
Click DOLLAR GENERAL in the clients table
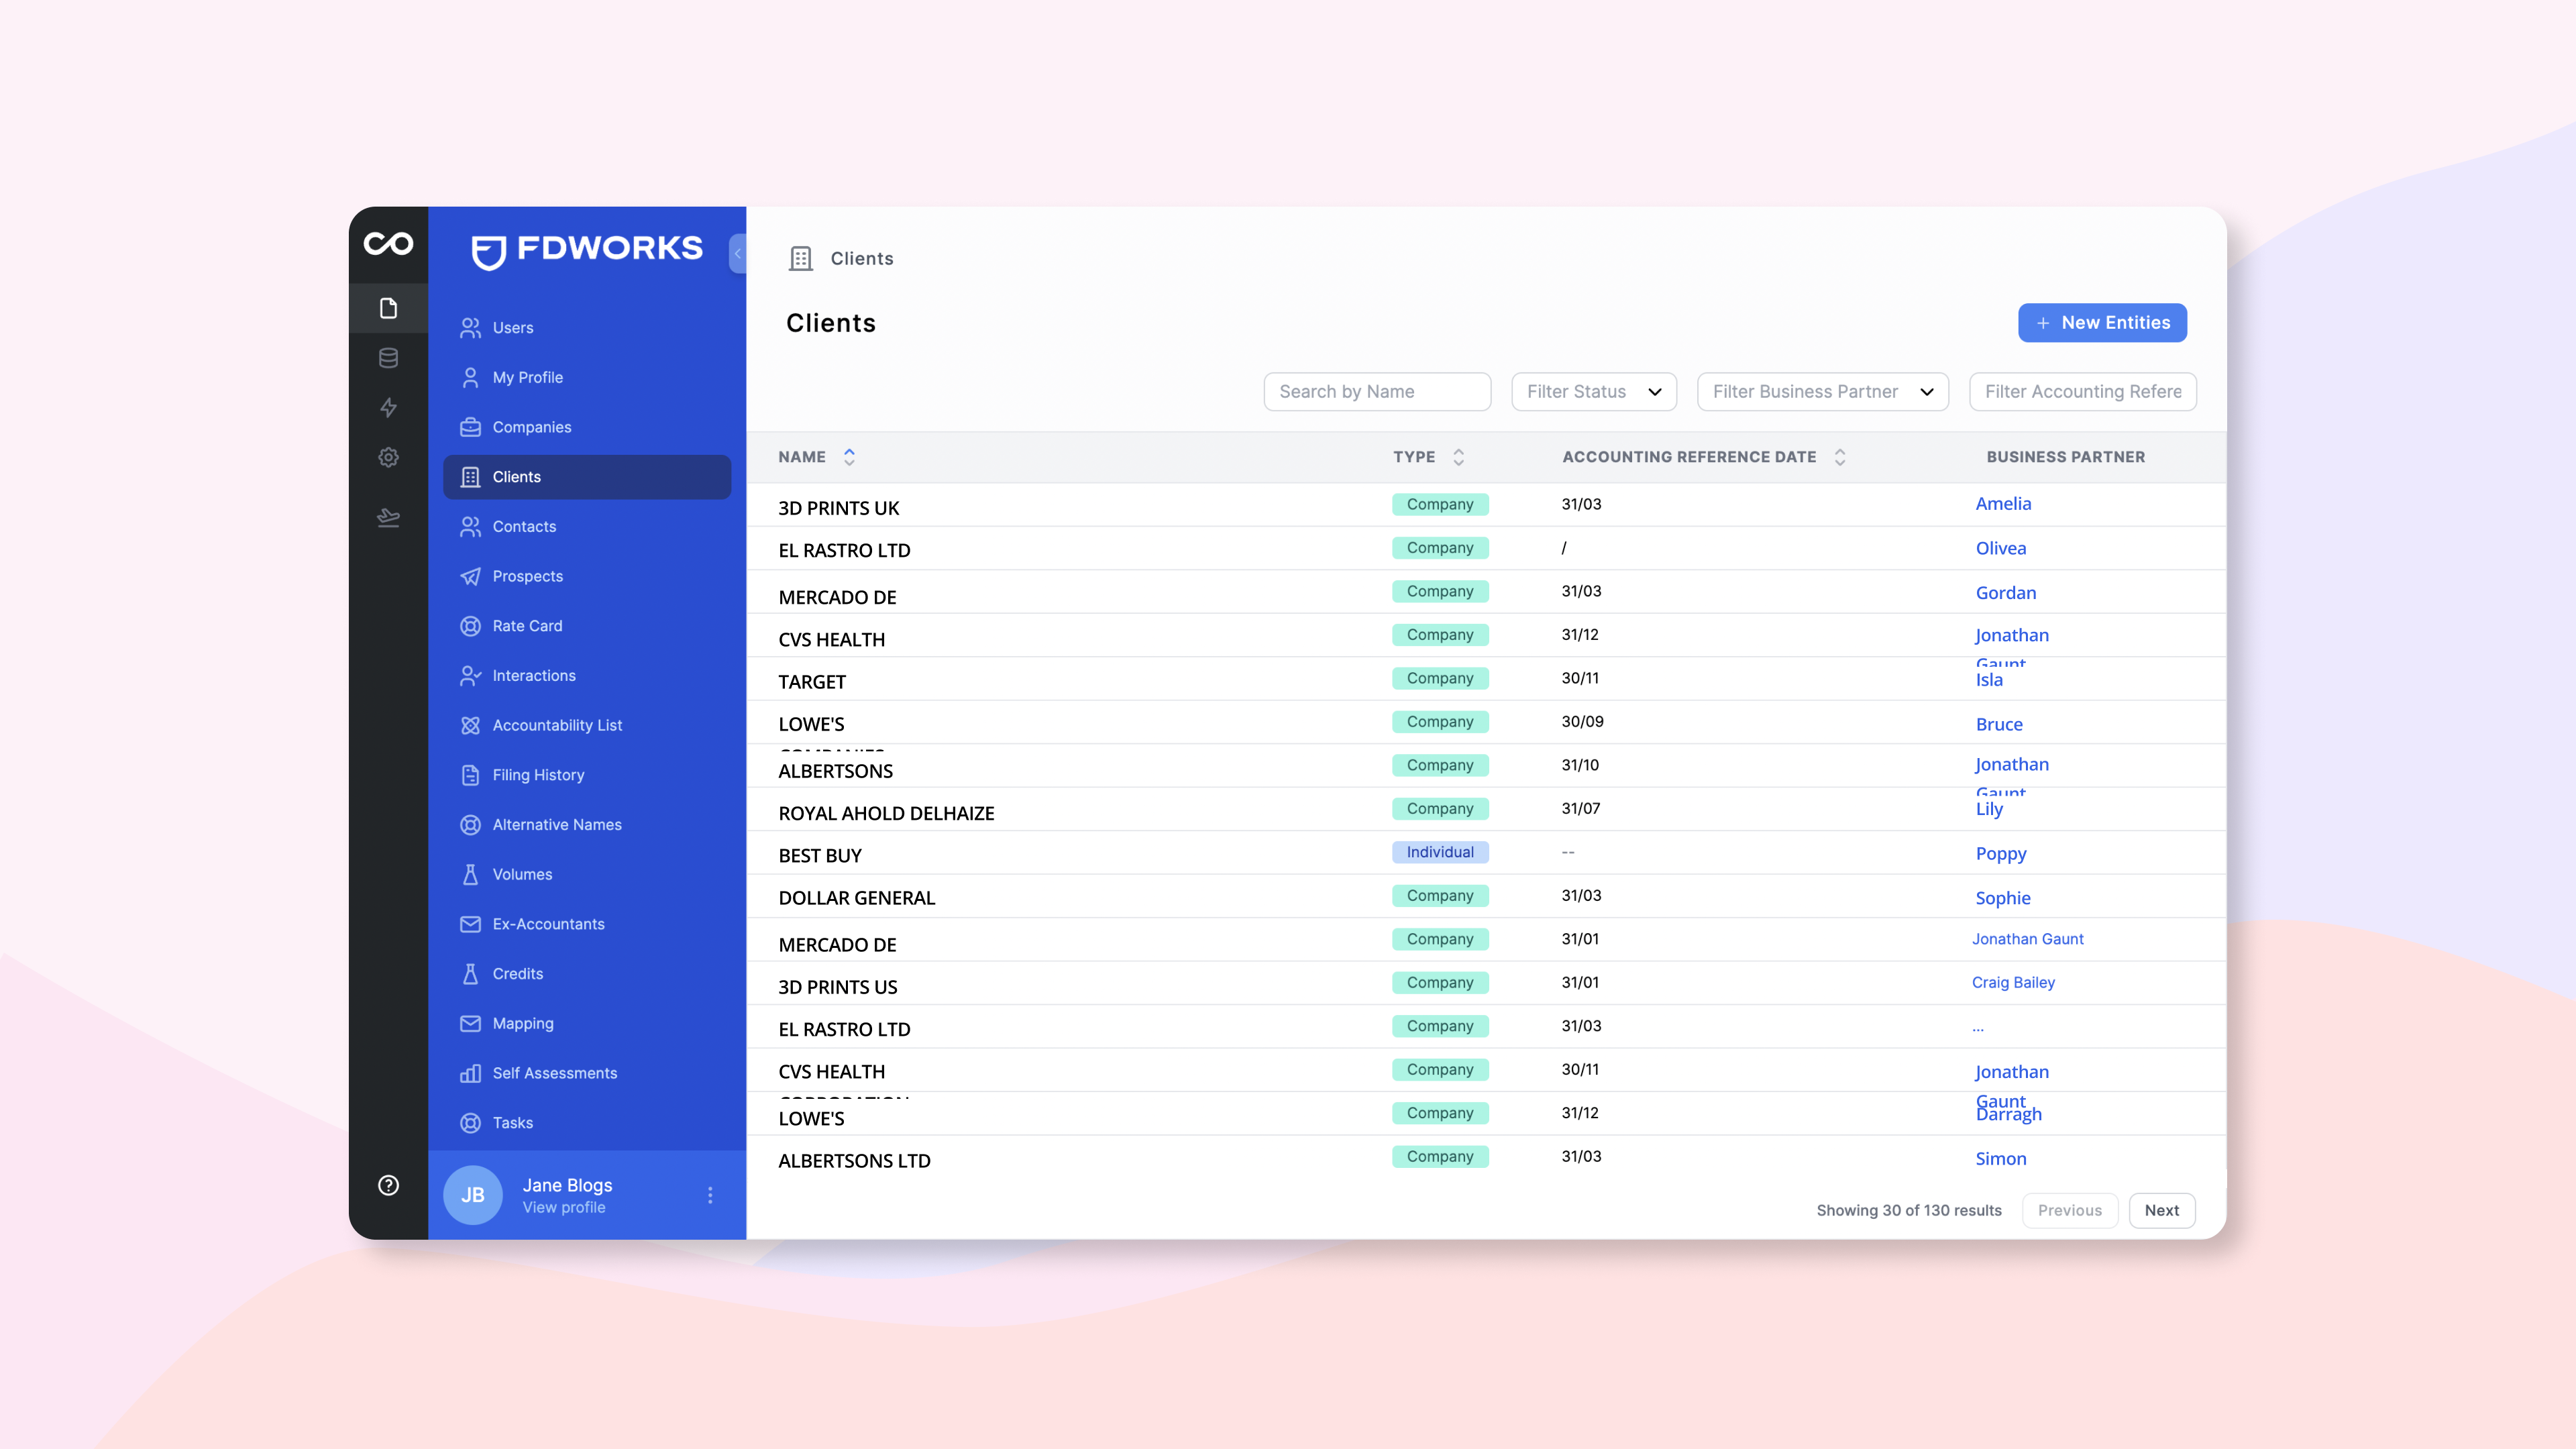[857, 898]
